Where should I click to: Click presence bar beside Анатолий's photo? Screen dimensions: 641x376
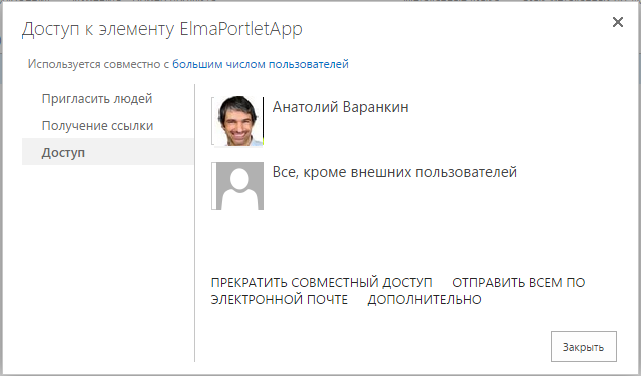[213, 121]
